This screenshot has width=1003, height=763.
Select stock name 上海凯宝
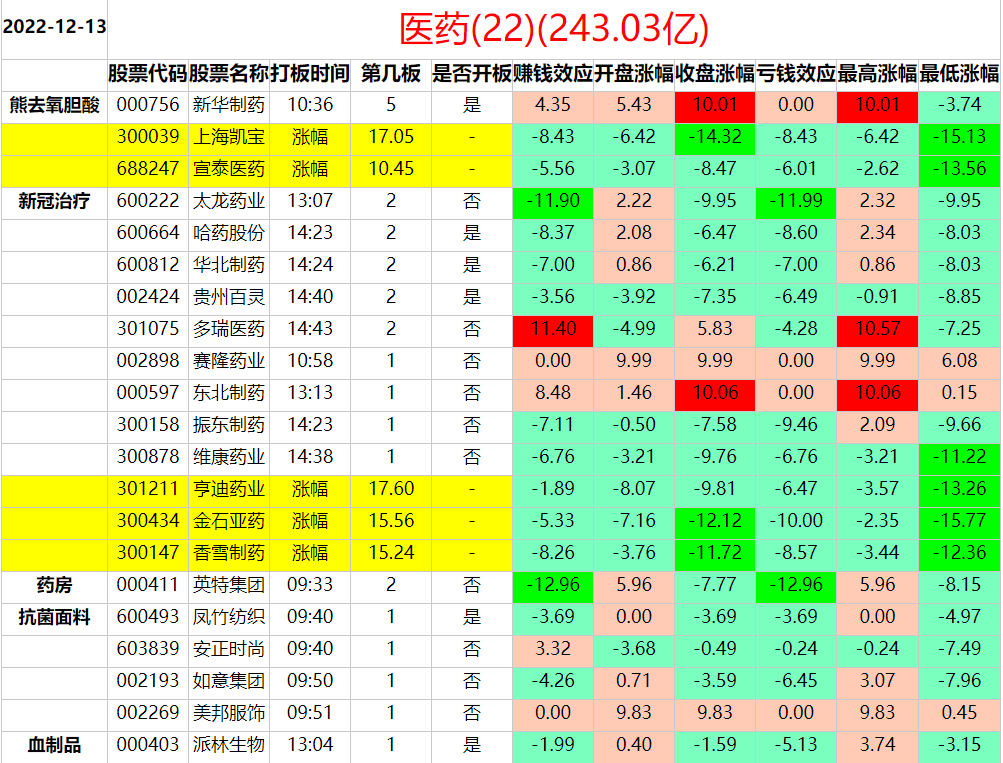coord(229,137)
